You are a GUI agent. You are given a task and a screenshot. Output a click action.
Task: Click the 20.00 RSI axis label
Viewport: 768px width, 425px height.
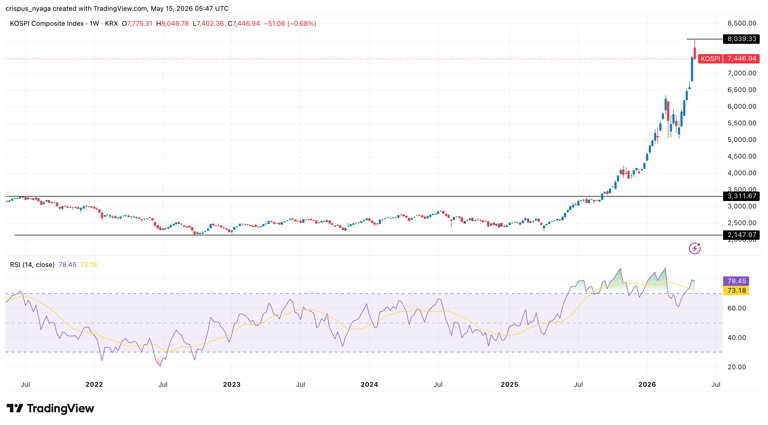[737, 367]
